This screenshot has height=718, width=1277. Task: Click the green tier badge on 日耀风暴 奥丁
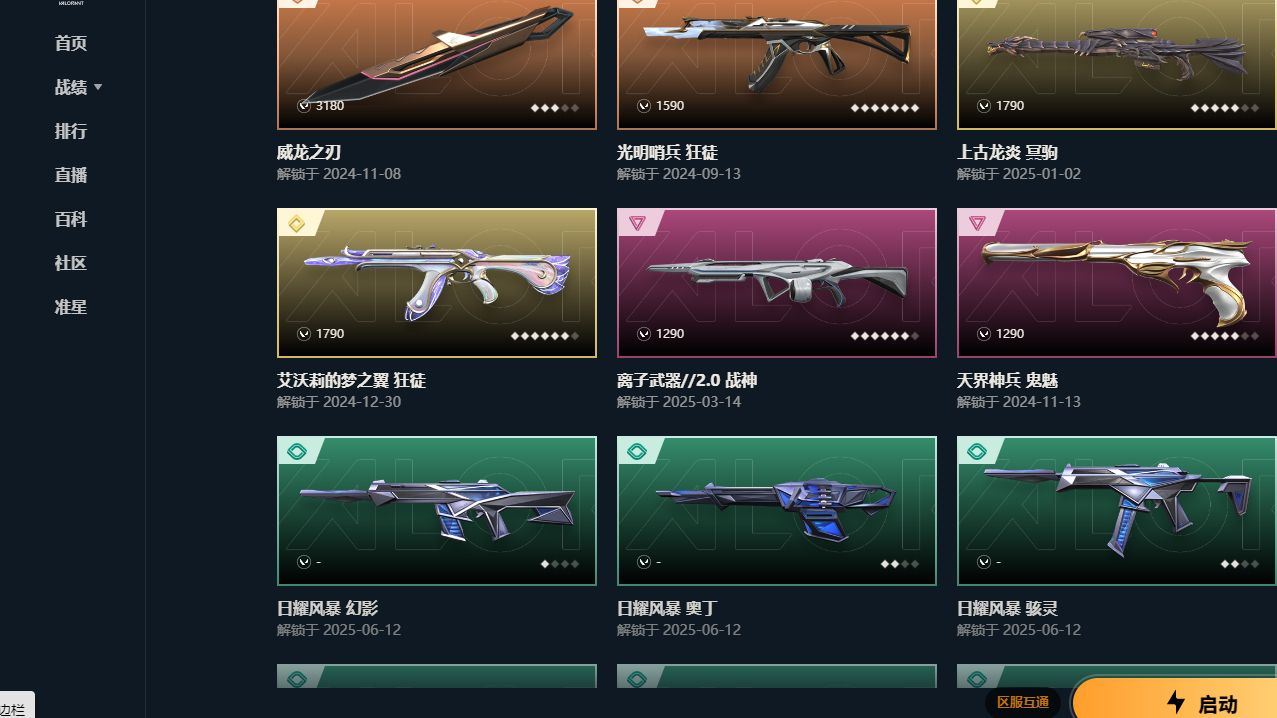[x=637, y=452]
